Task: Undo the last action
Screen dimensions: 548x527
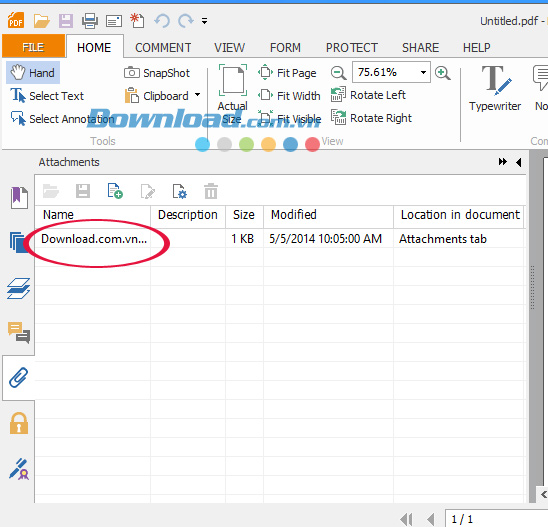Action: (162, 21)
